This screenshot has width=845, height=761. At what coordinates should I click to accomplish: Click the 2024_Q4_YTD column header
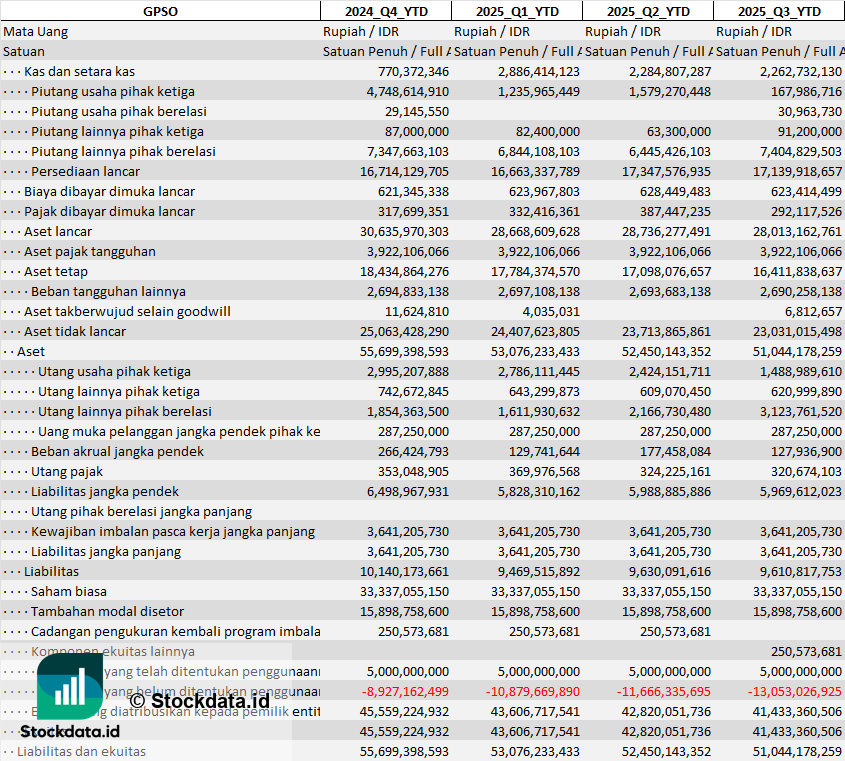(385, 11)
